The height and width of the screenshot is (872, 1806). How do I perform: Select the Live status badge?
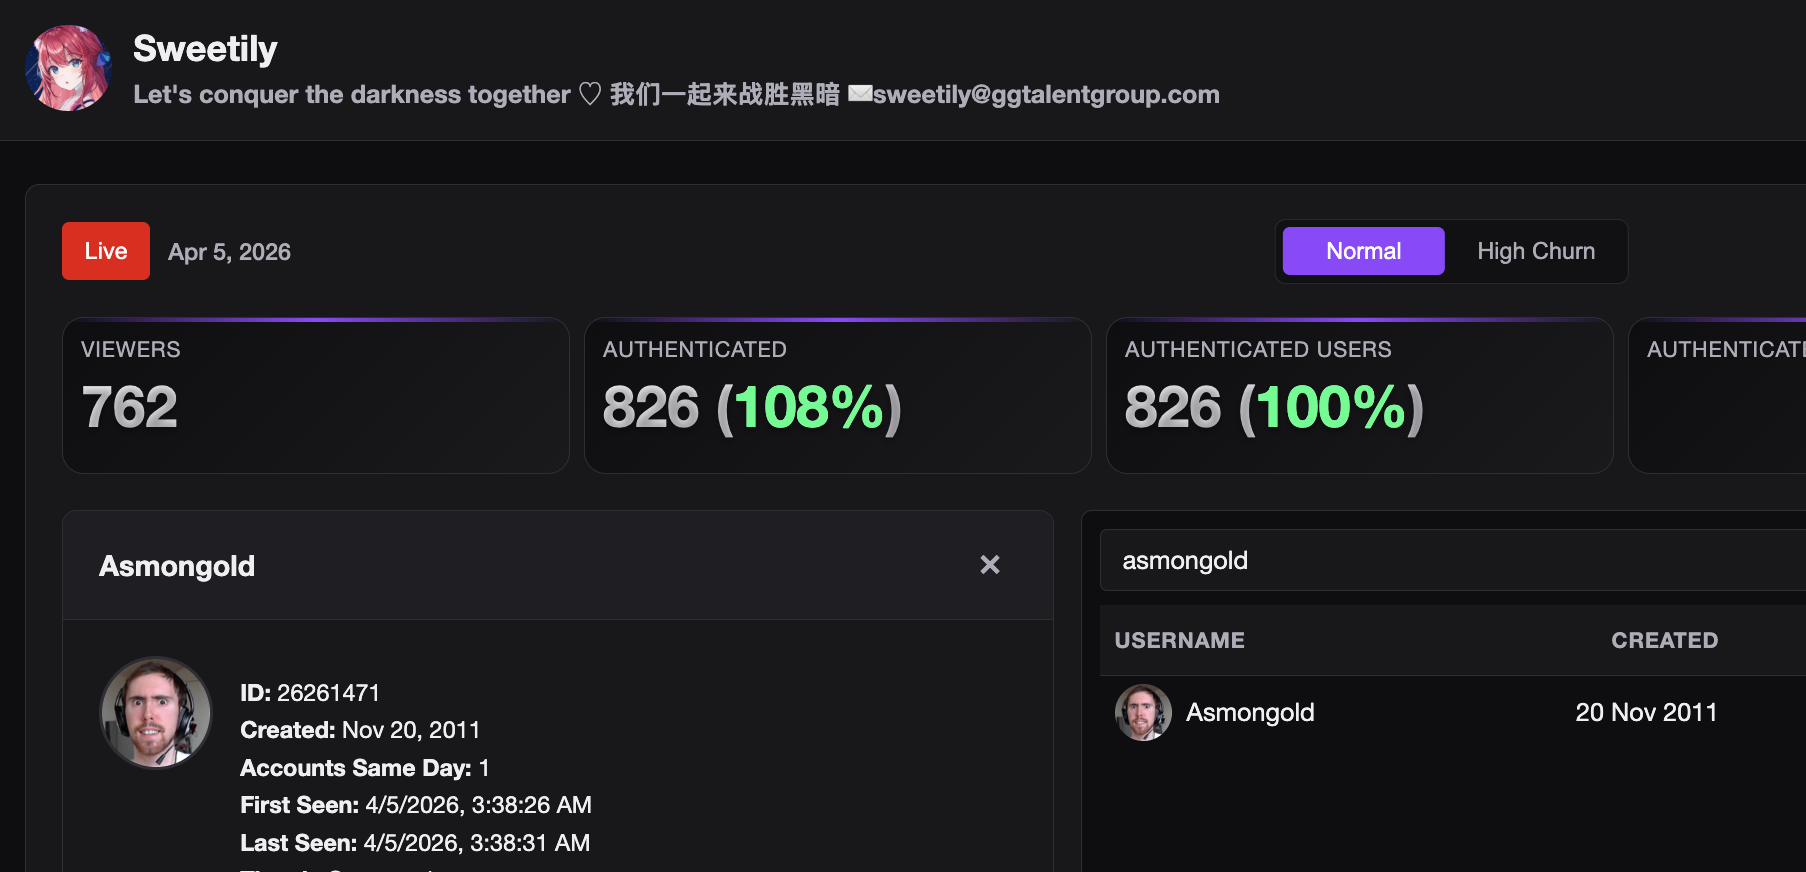point(106,251)
